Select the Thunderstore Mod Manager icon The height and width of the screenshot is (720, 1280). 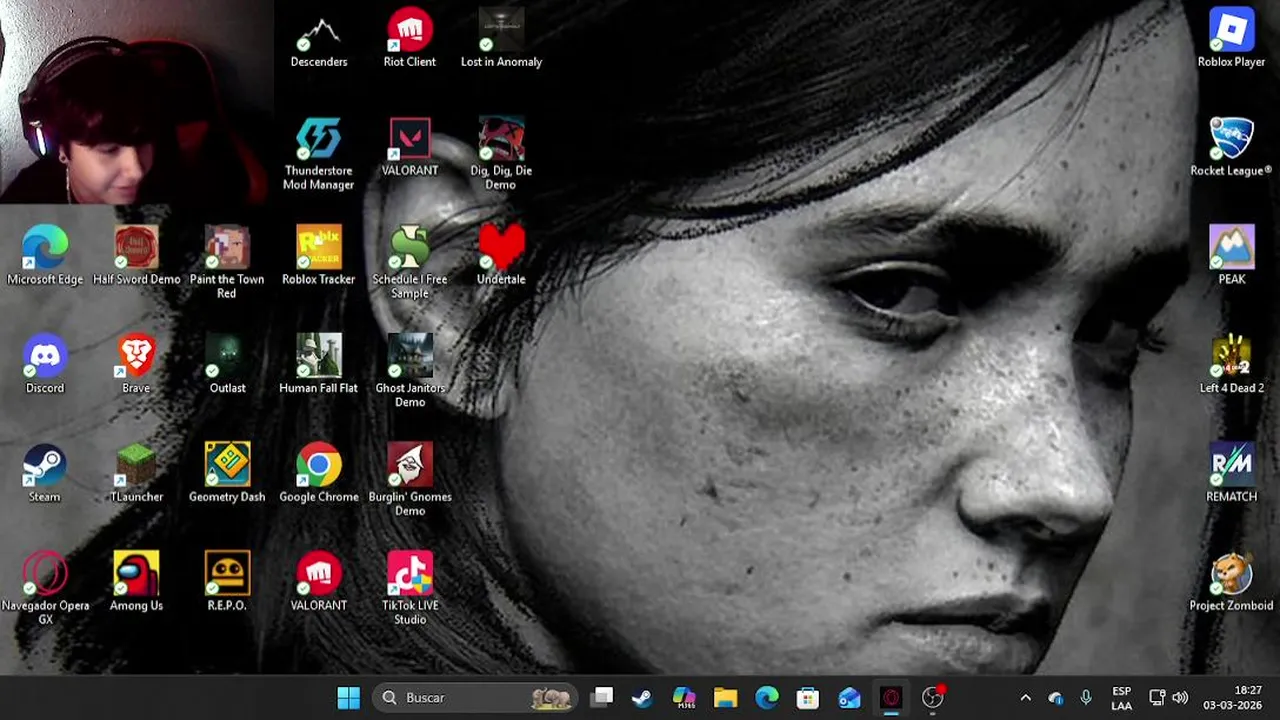319,155
